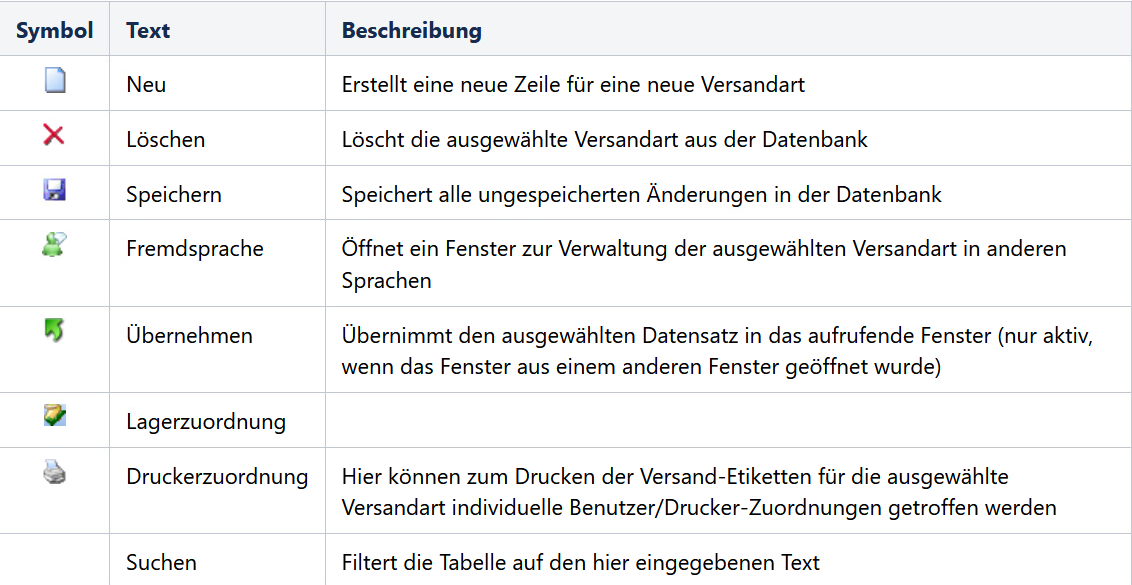Click the green arrow Übernehmen icon

pos(54,330)
